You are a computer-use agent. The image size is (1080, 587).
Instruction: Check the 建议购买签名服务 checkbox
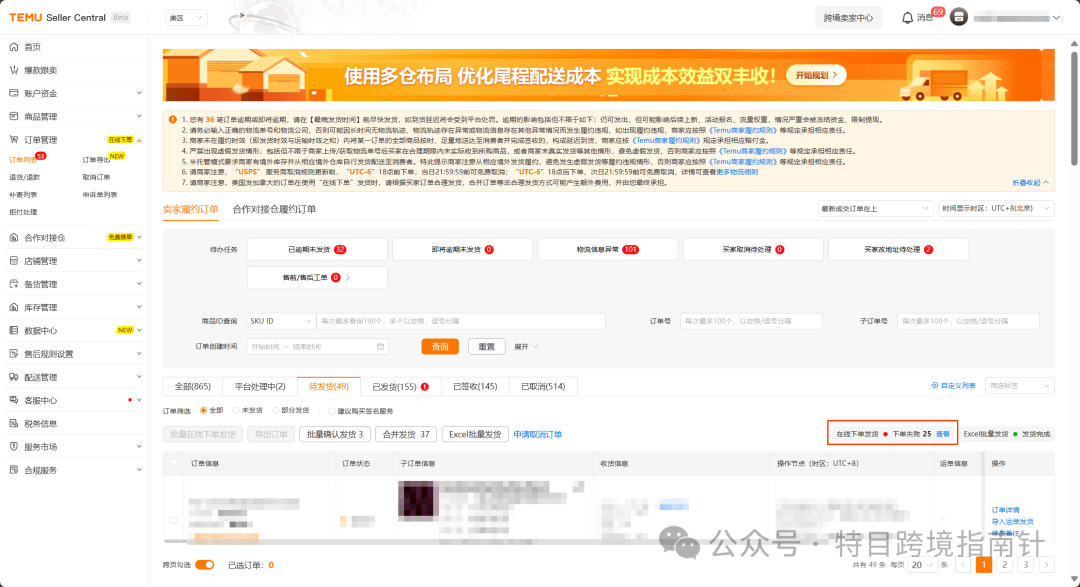pyautogui.click(x=331, y=411)
